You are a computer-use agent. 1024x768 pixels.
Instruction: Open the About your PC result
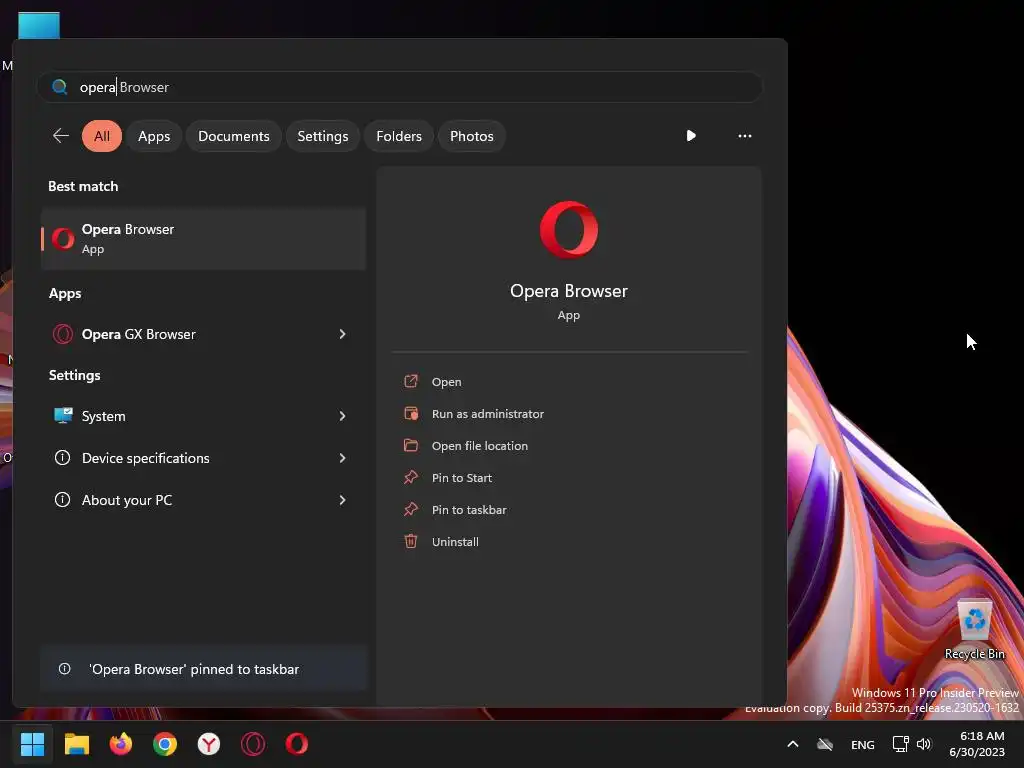[x=203, y=500]
